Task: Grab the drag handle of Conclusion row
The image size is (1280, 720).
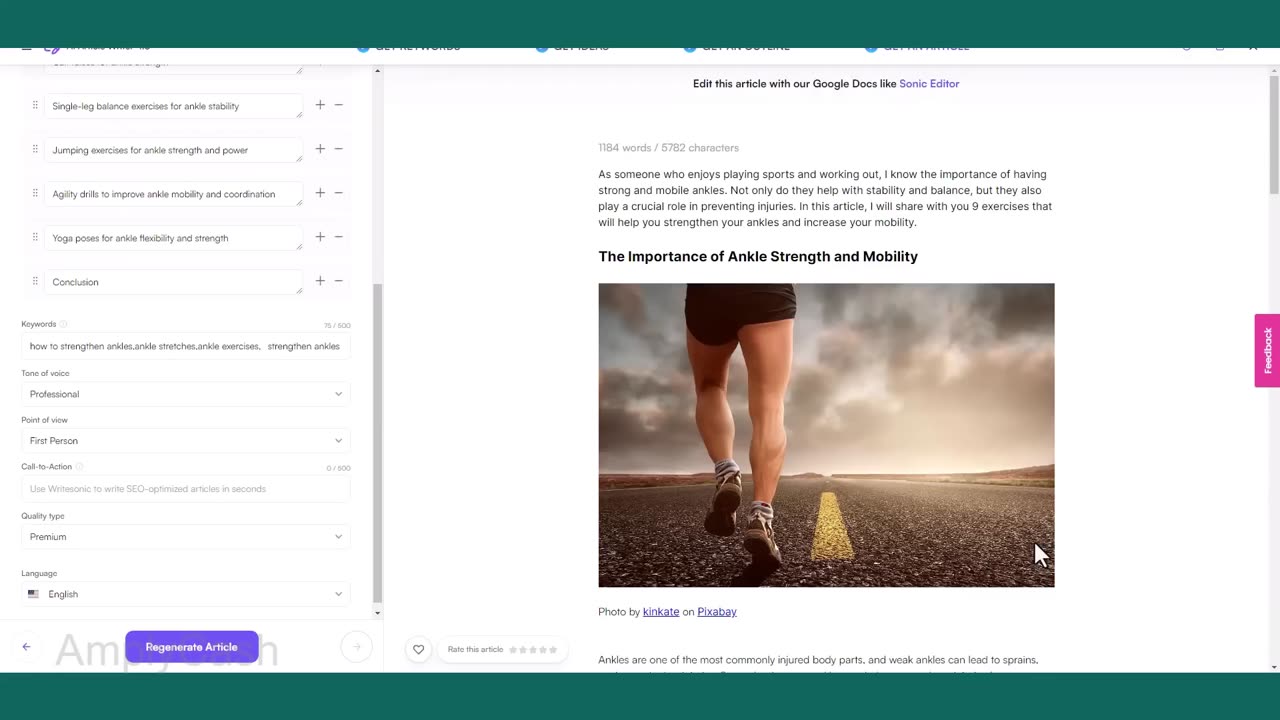Action: point(35,281)
